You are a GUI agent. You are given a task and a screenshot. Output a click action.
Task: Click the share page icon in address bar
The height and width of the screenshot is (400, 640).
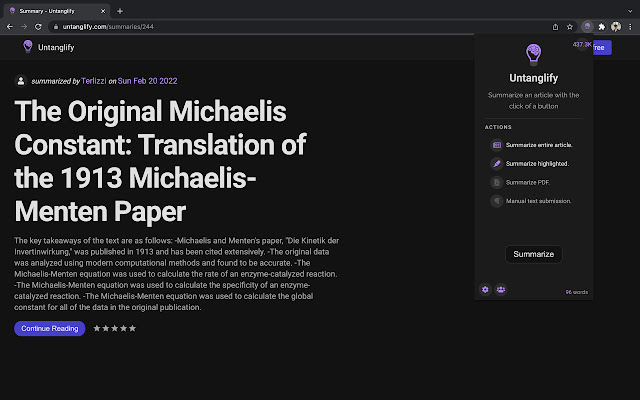click(555, 26)
